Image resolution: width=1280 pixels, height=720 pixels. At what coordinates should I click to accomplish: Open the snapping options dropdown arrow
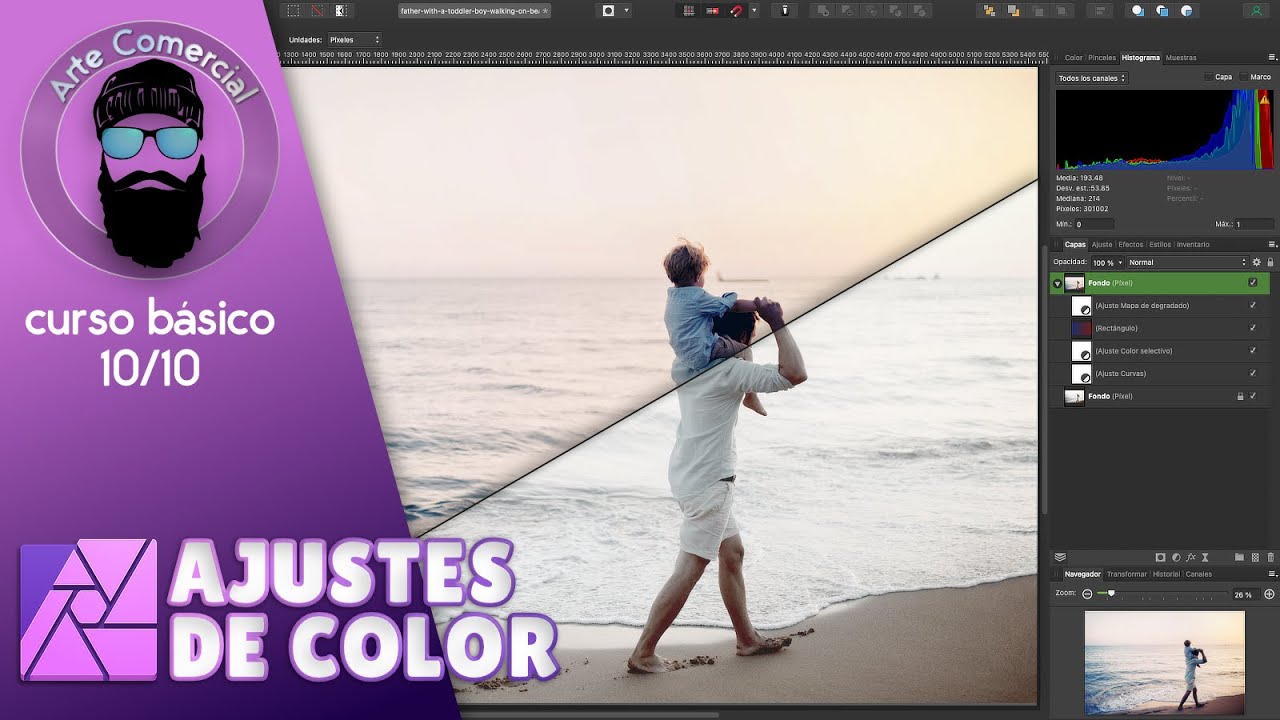(x=754, y=10)
